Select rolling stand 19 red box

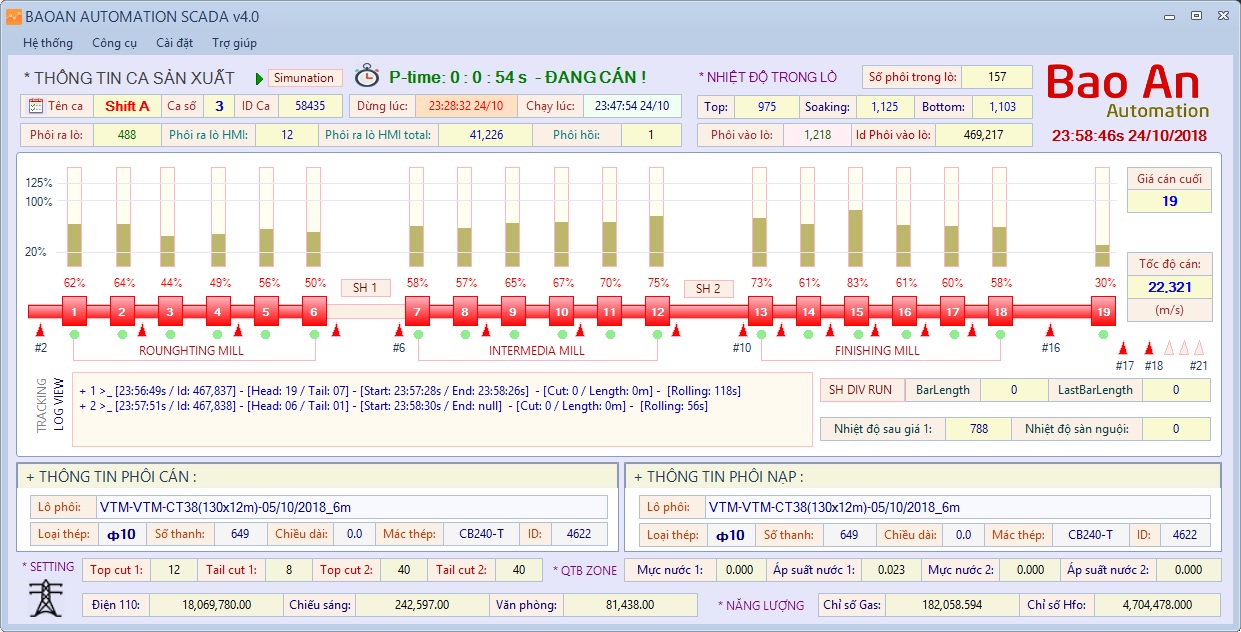(1103, 311)
